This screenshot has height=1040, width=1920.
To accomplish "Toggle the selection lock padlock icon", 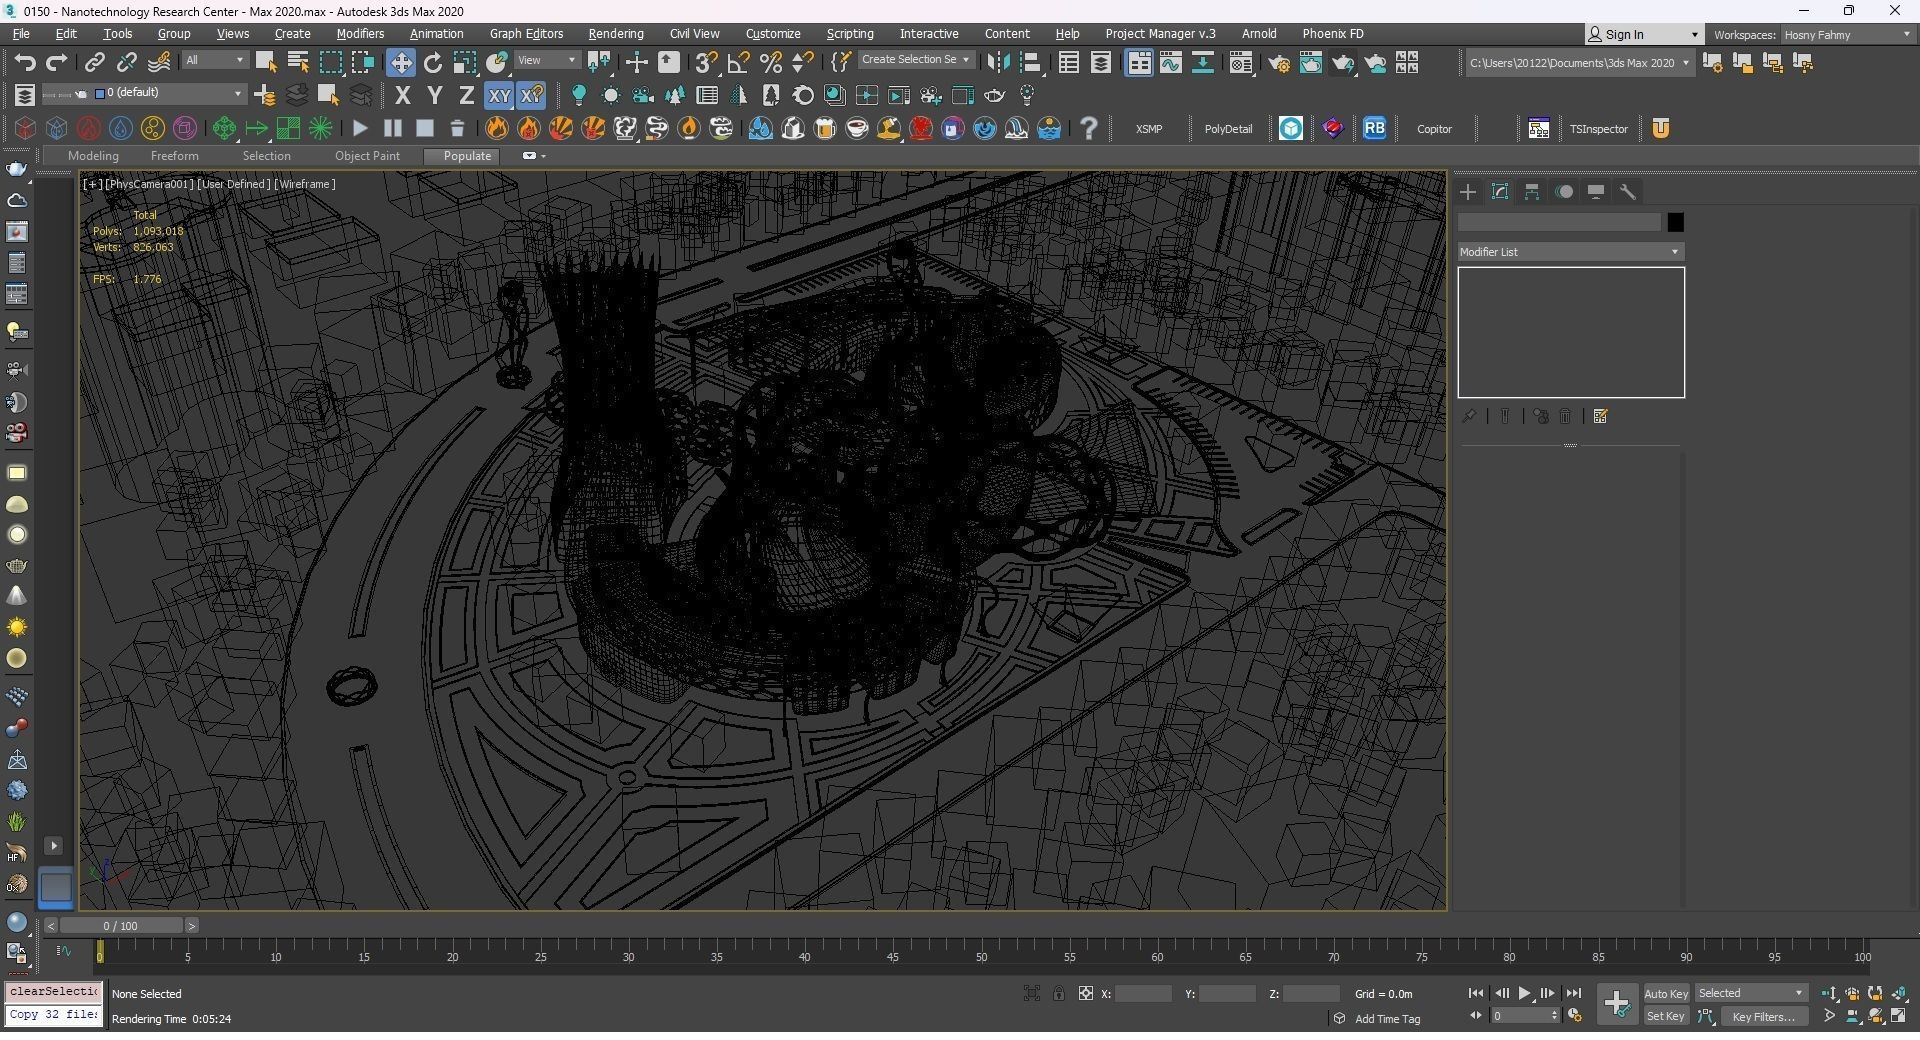I will (1058, 994).
